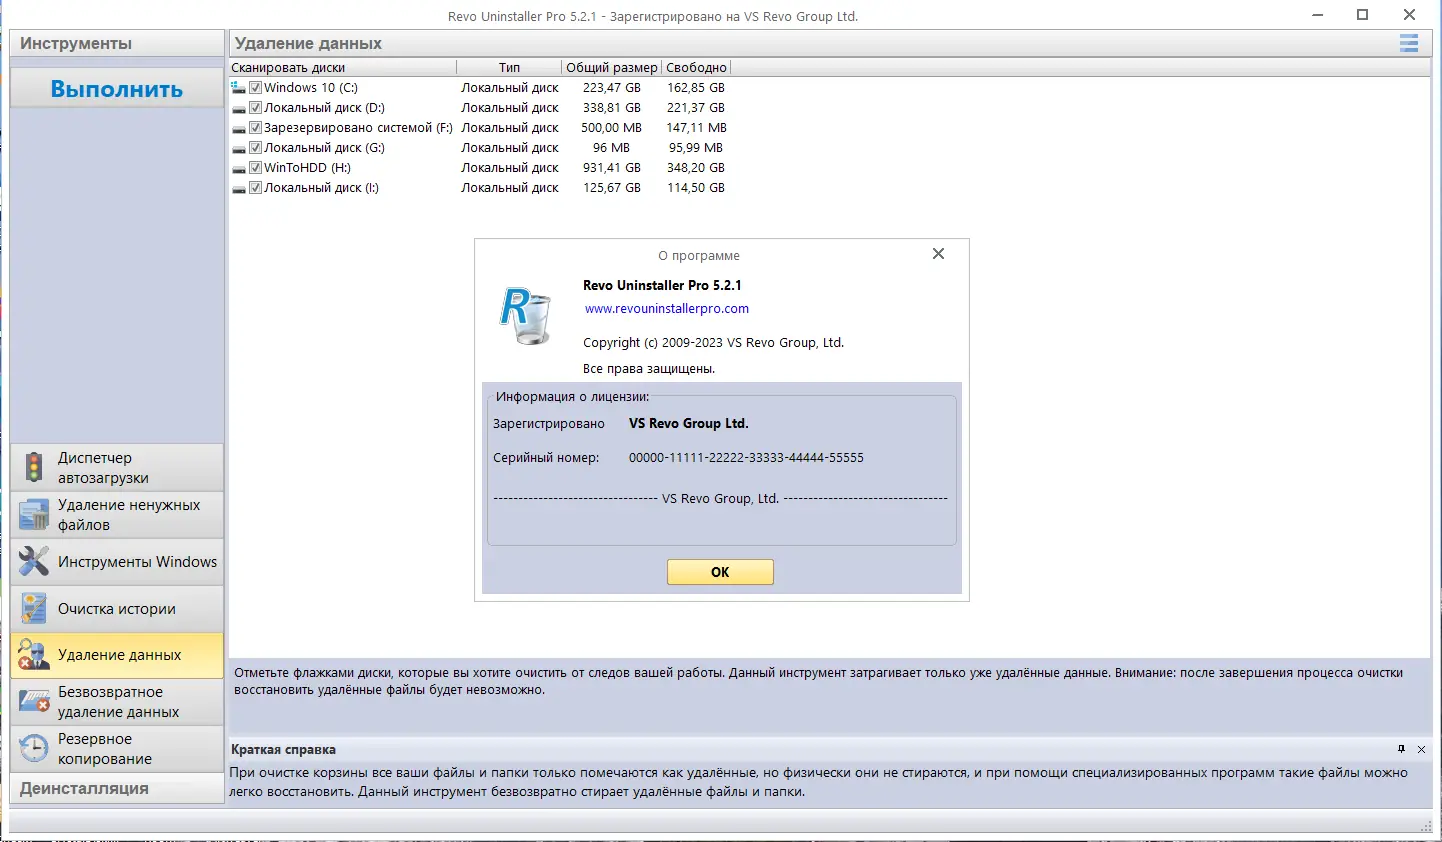Click the junk files cleaner icon
1442x842 pixels.
[x=34, y=514]
